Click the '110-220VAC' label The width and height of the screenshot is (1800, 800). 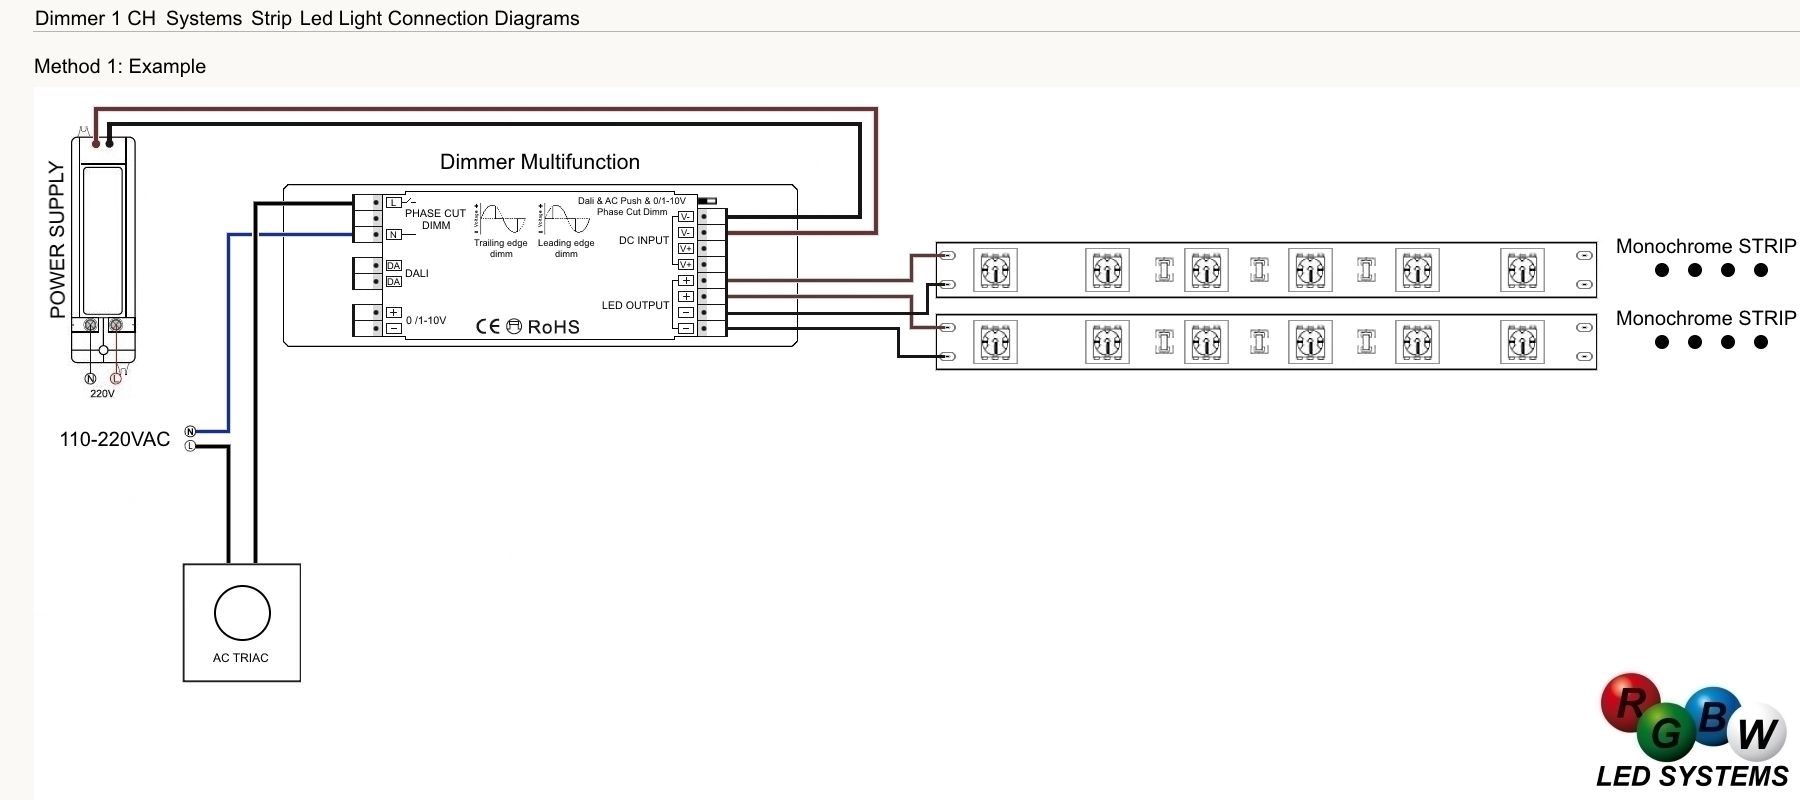point(115,439)
